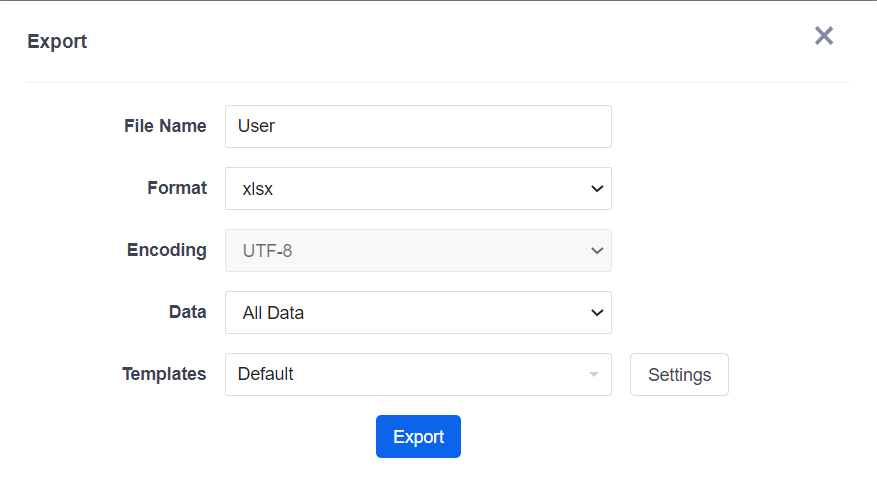The height and width of the screenshot is (495, 877).
Task: Click the chevron arrow in Encoding select
Action: pos(597,251)
